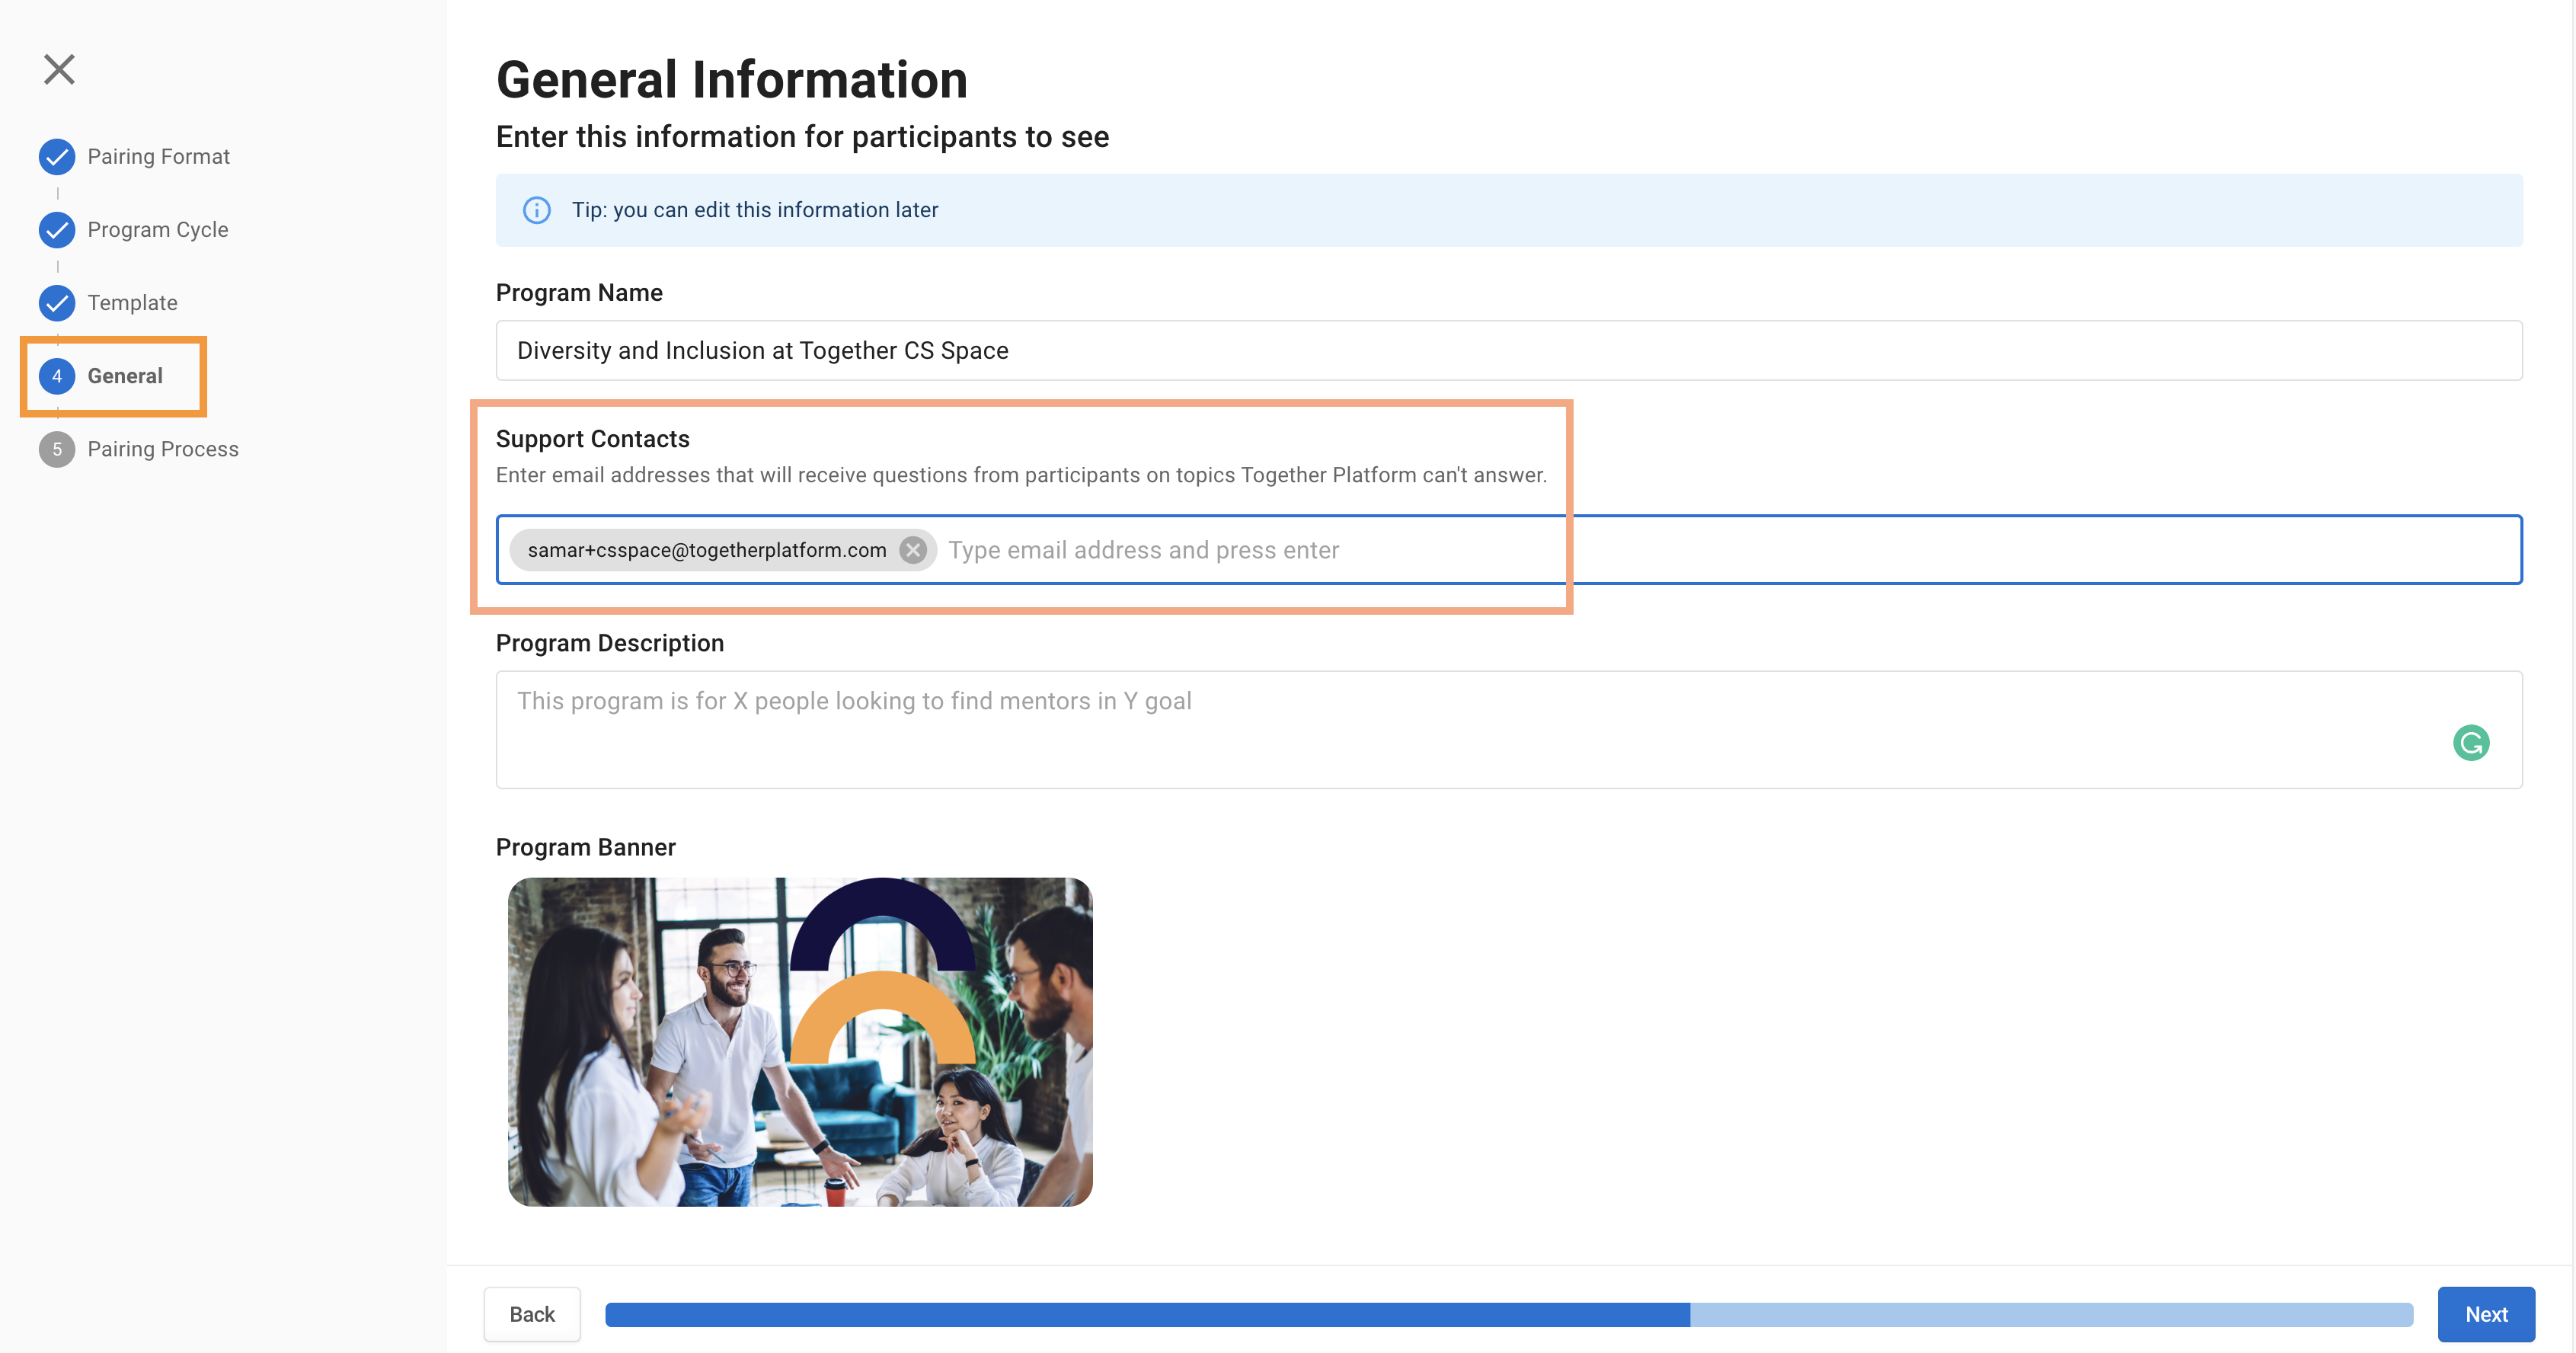Click the 'Program Name' label
The width and height of the screenshot is (2576, 1353).
(579, 293)
